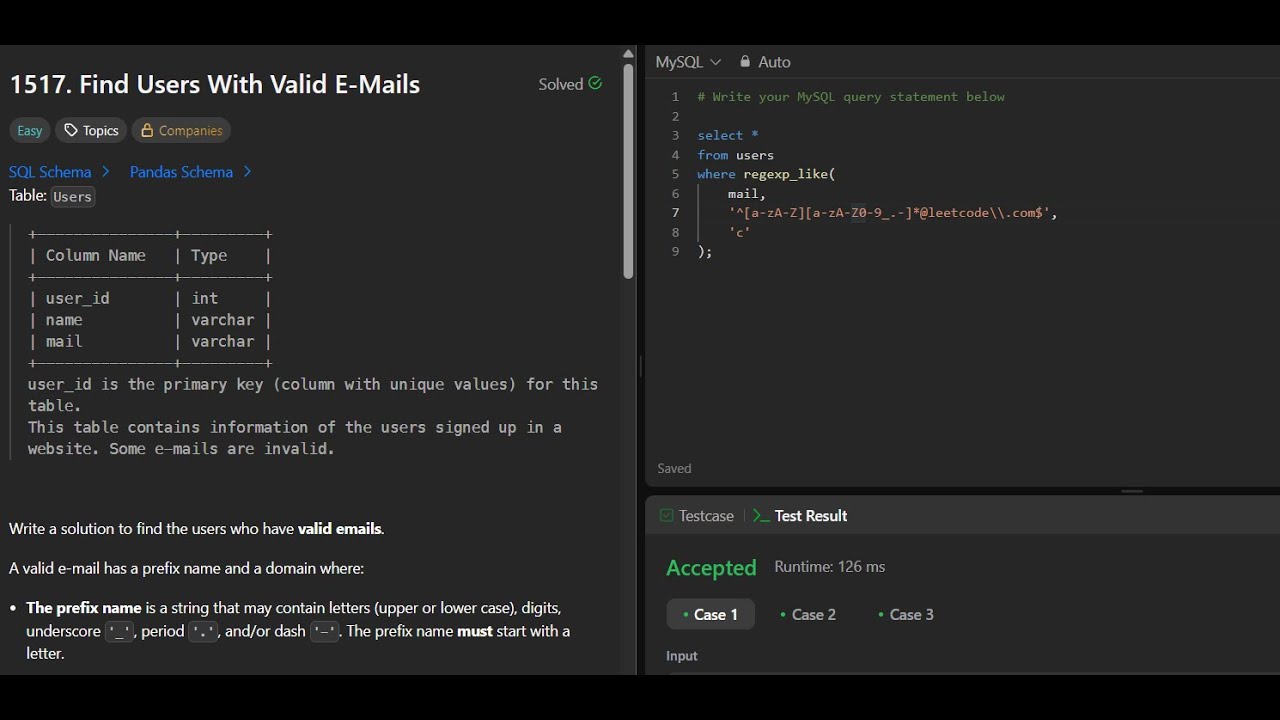Screen dimensions: 1280x720
Task: Click the 'select *' code on line 3
Action: coord(728,135)
